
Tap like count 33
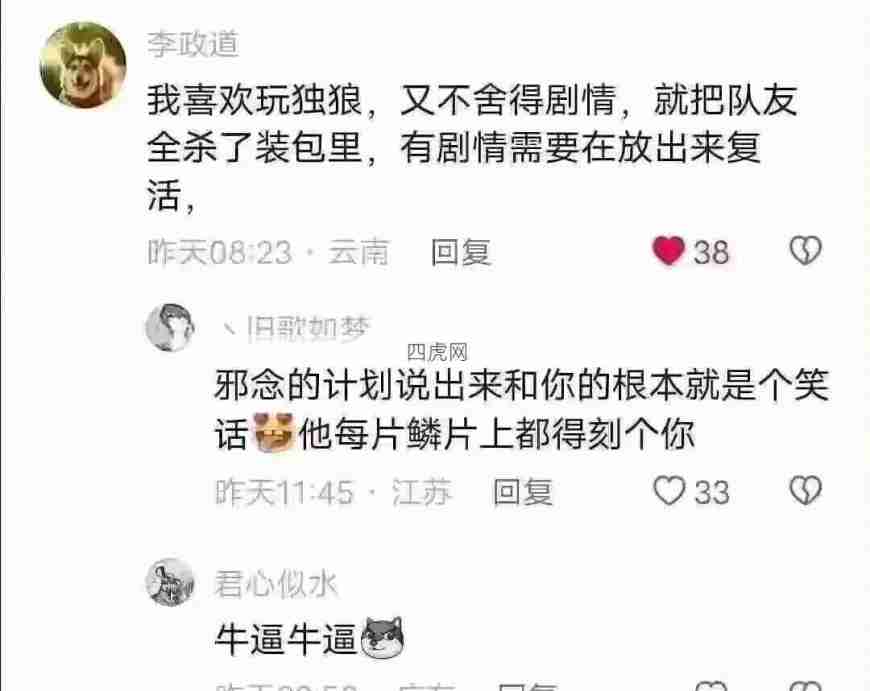711,492
